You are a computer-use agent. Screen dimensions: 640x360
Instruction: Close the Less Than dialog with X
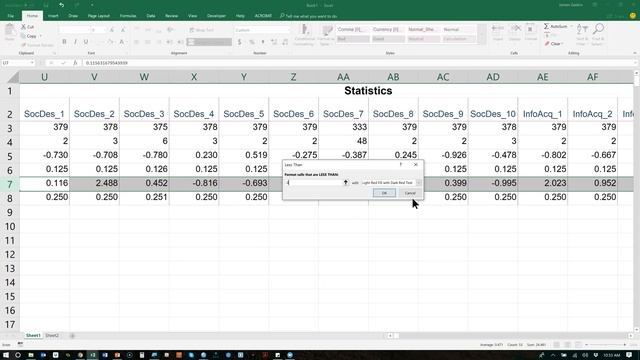pyautogui.click(x=416, y=164)
